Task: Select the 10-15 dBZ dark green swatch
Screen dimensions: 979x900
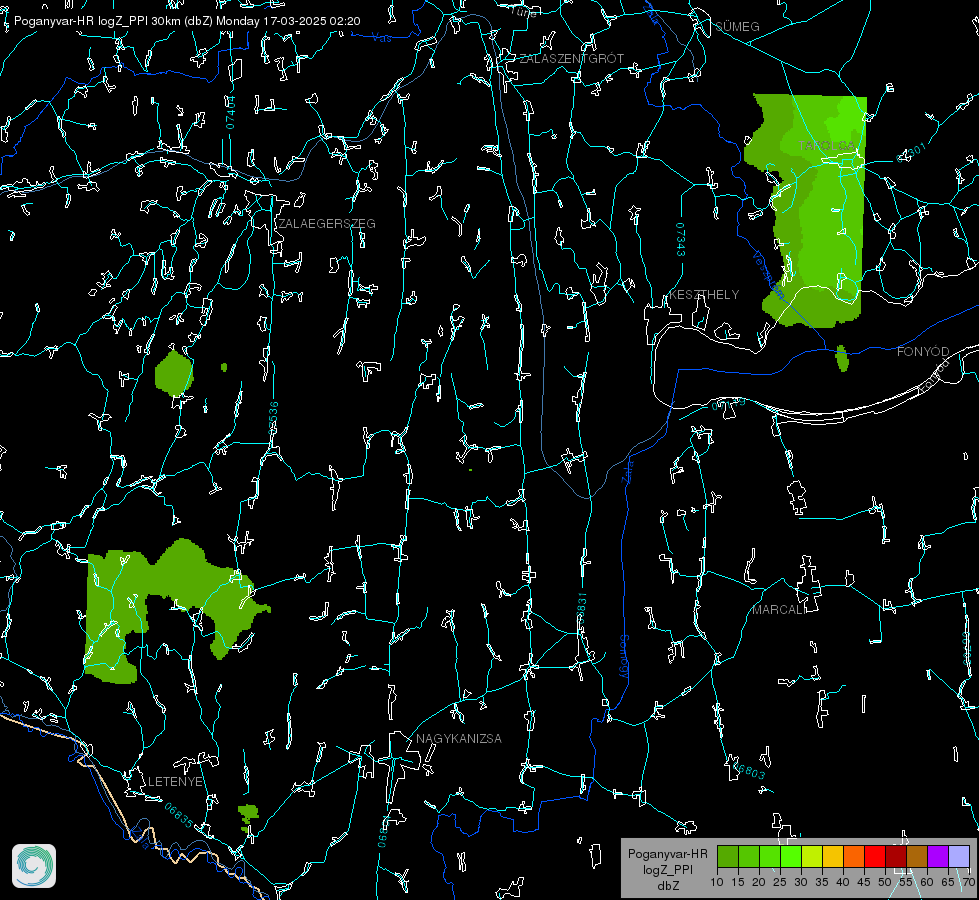Action: pyautogui.click(x=728, y=856)
